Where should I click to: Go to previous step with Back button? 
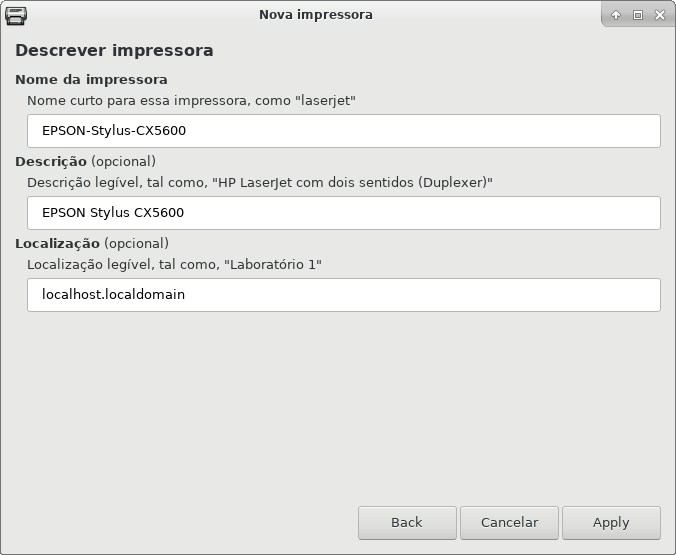point(407,523)
